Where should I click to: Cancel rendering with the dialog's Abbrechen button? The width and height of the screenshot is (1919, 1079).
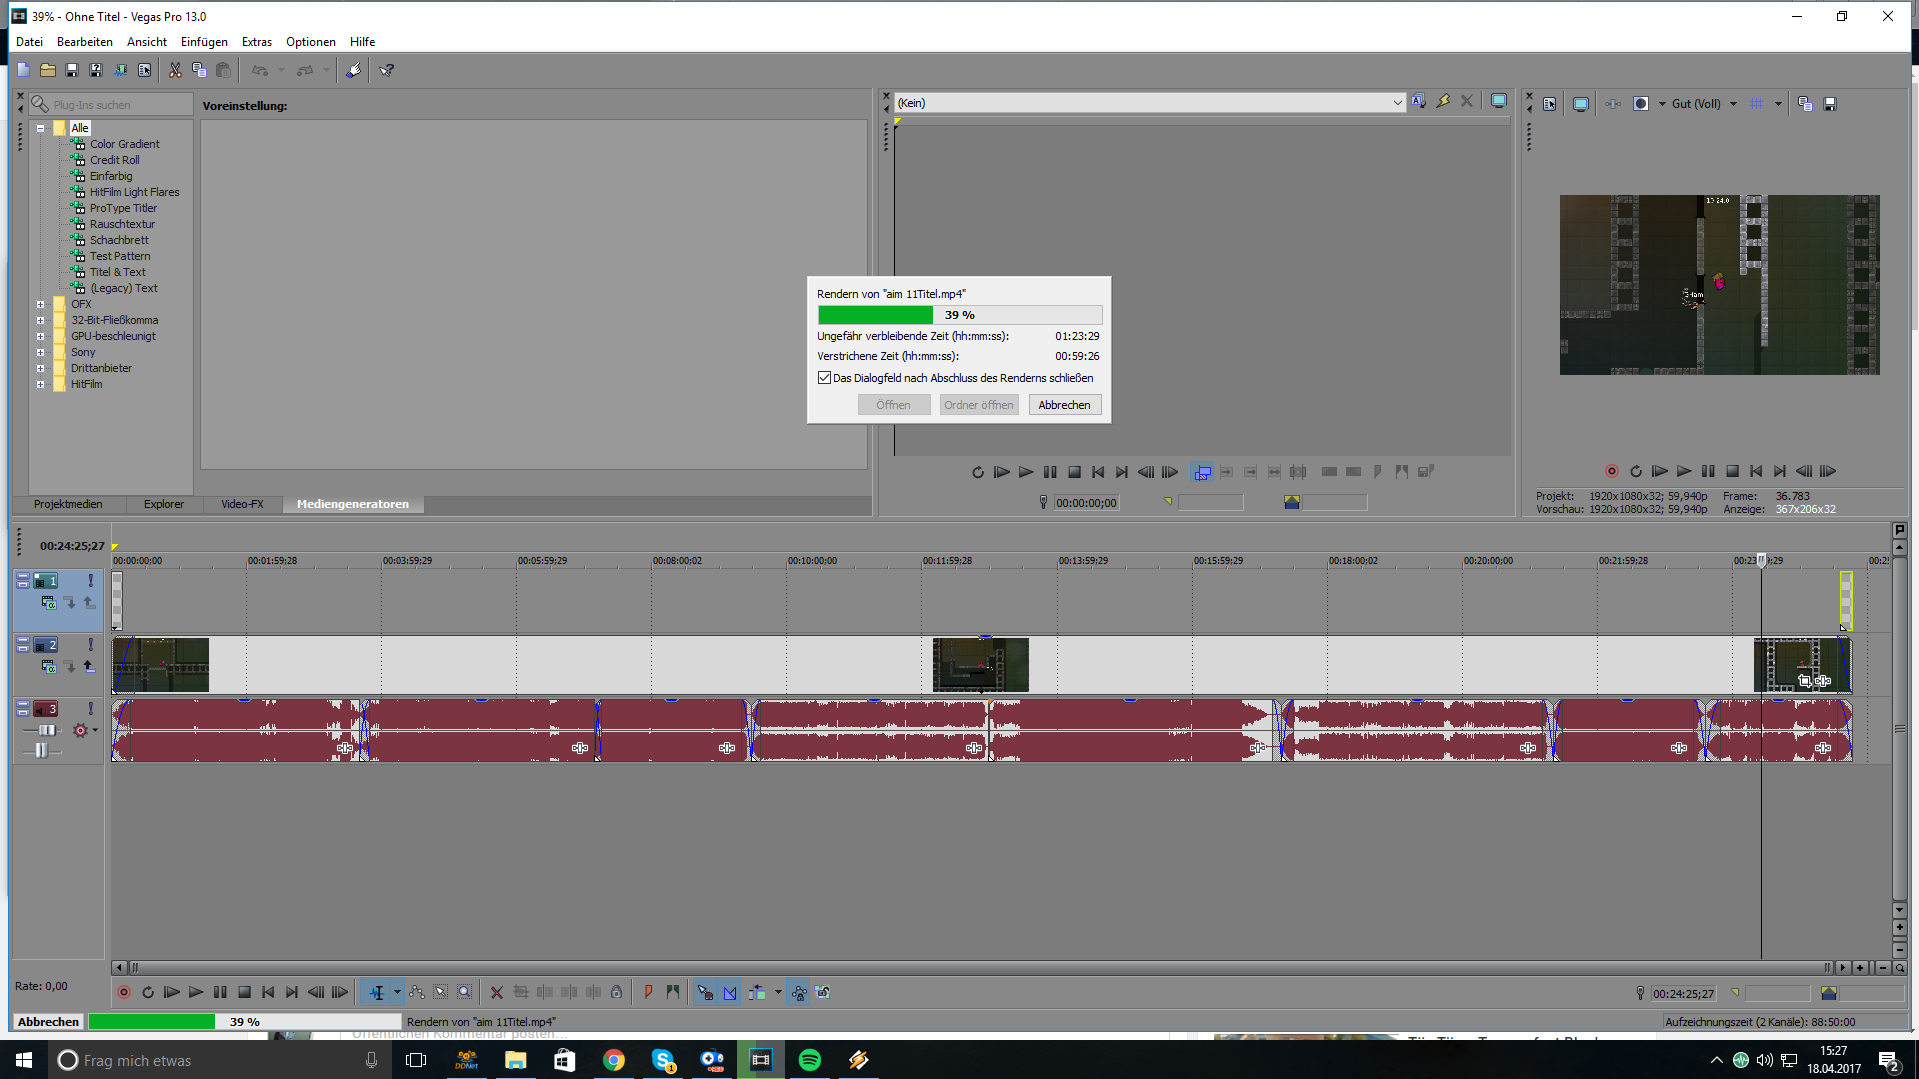(1064, 404)
